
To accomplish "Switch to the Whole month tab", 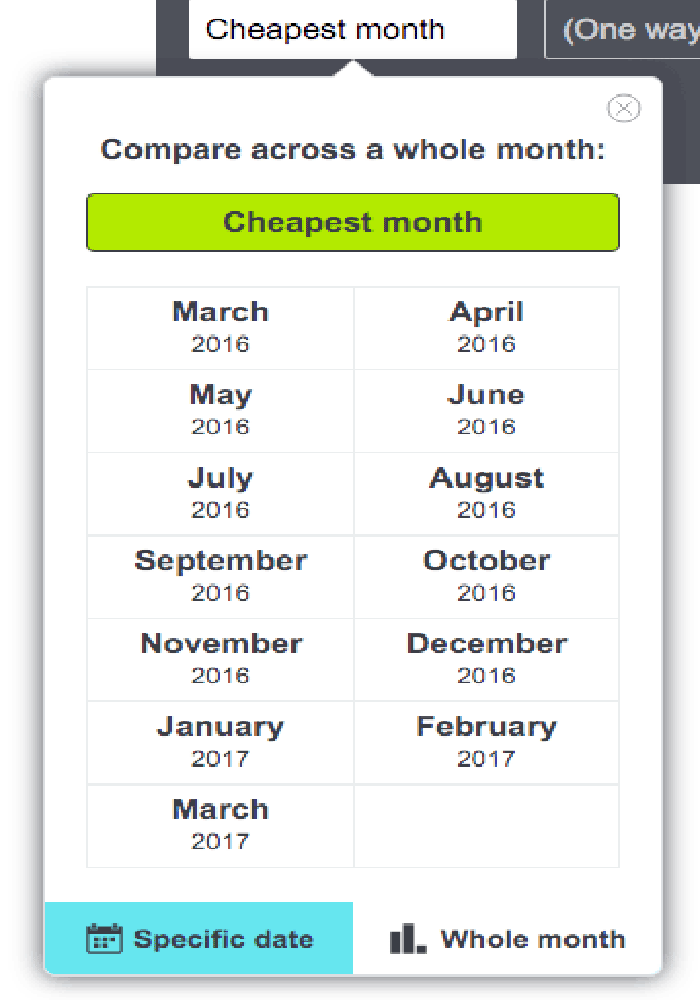I will [507, 938].
